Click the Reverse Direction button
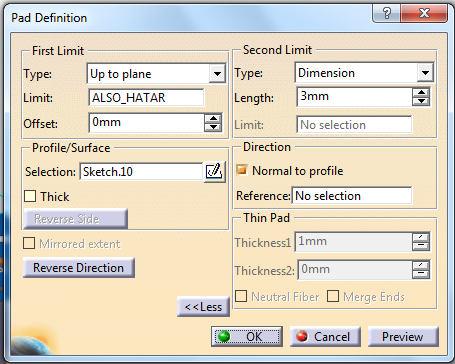The image size is (455, 364). pyautogui.click(x=79, y=268)
